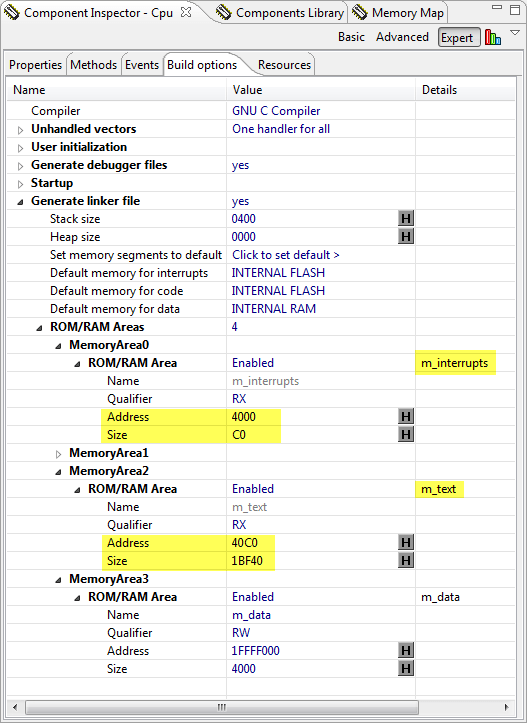The width and height of the screenshot is (527, 723).
Task: Toggle hex button for m_interrupts Size C0
Action: (x=406, y=434)
